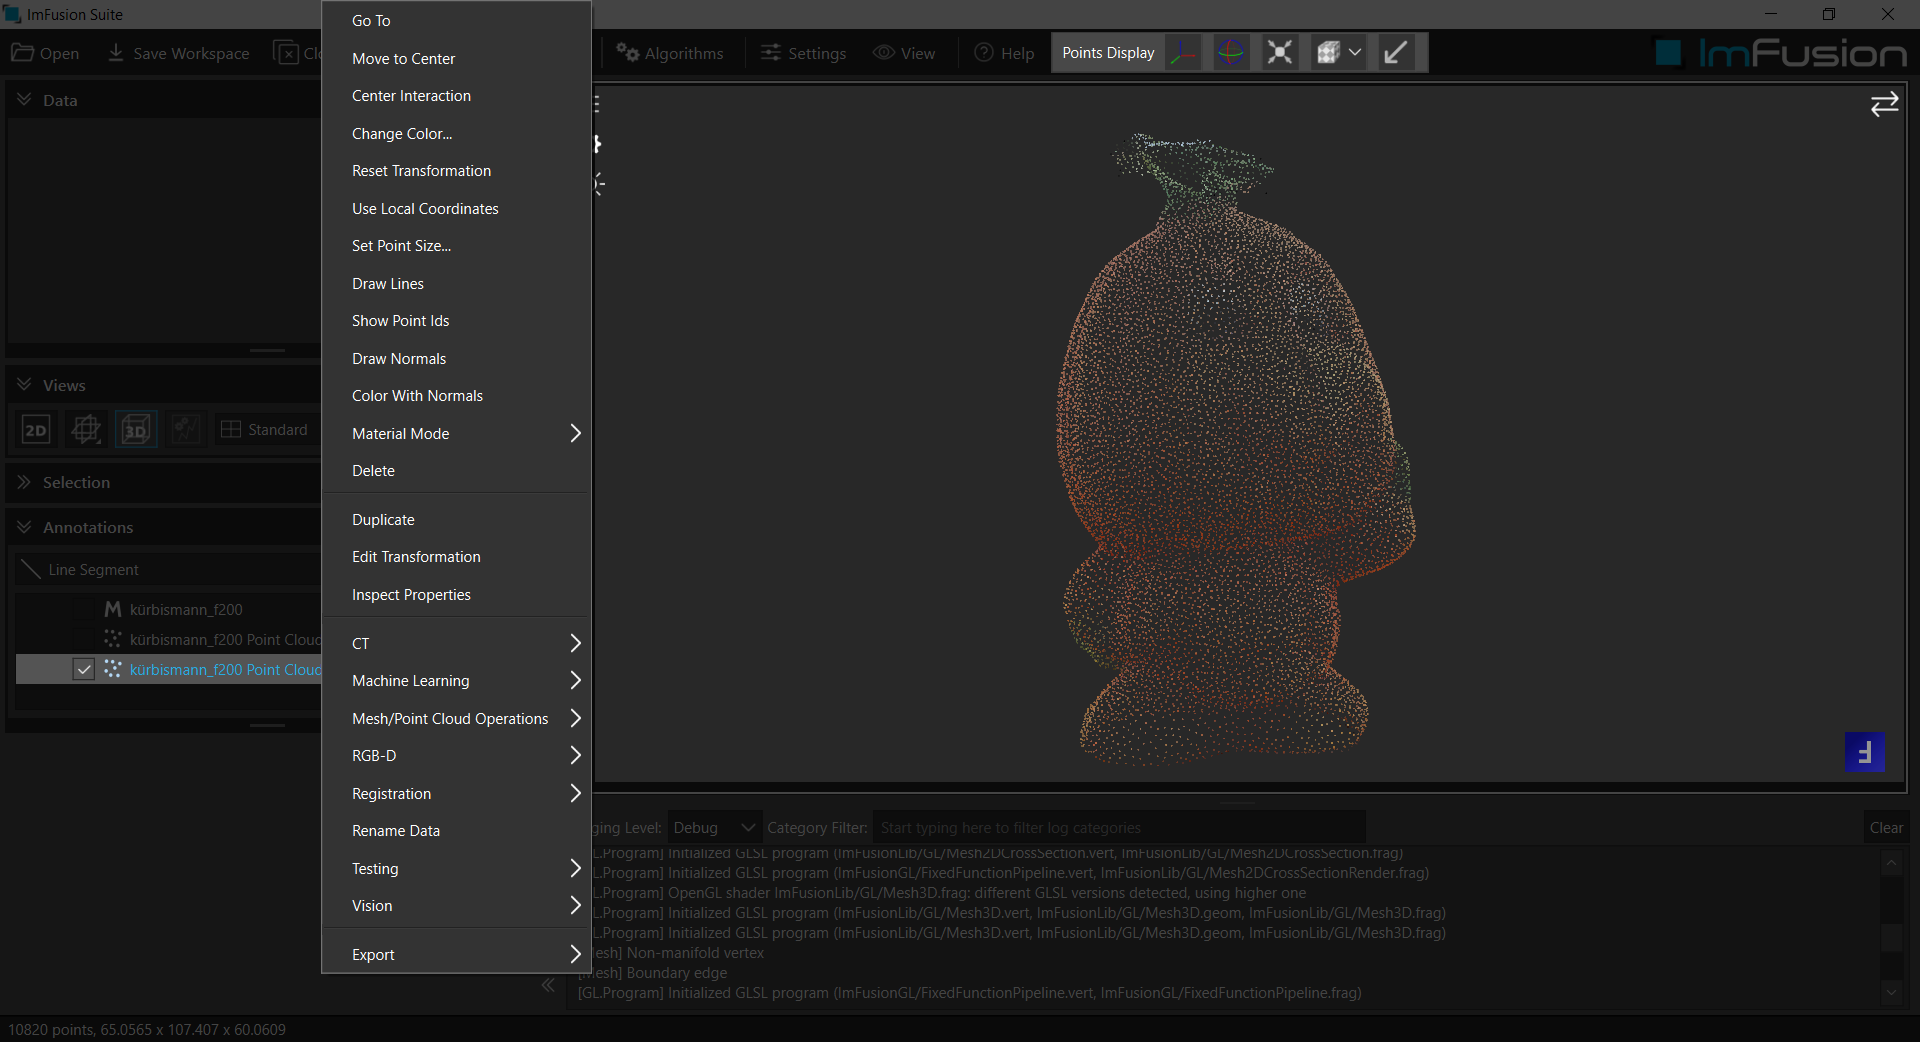Viewport: 1920px width, 1042px height.
Task: Collapse the side panel with double chevron
Action: [548, 985]
